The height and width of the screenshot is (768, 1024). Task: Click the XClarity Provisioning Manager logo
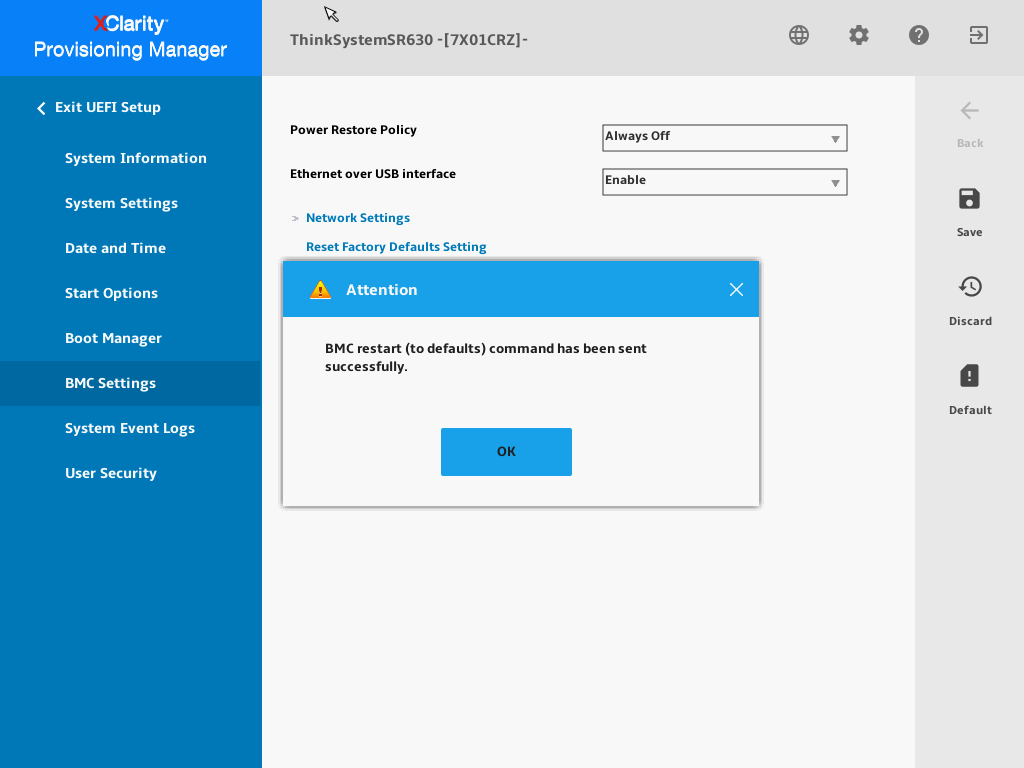click(x=131, y=37)
